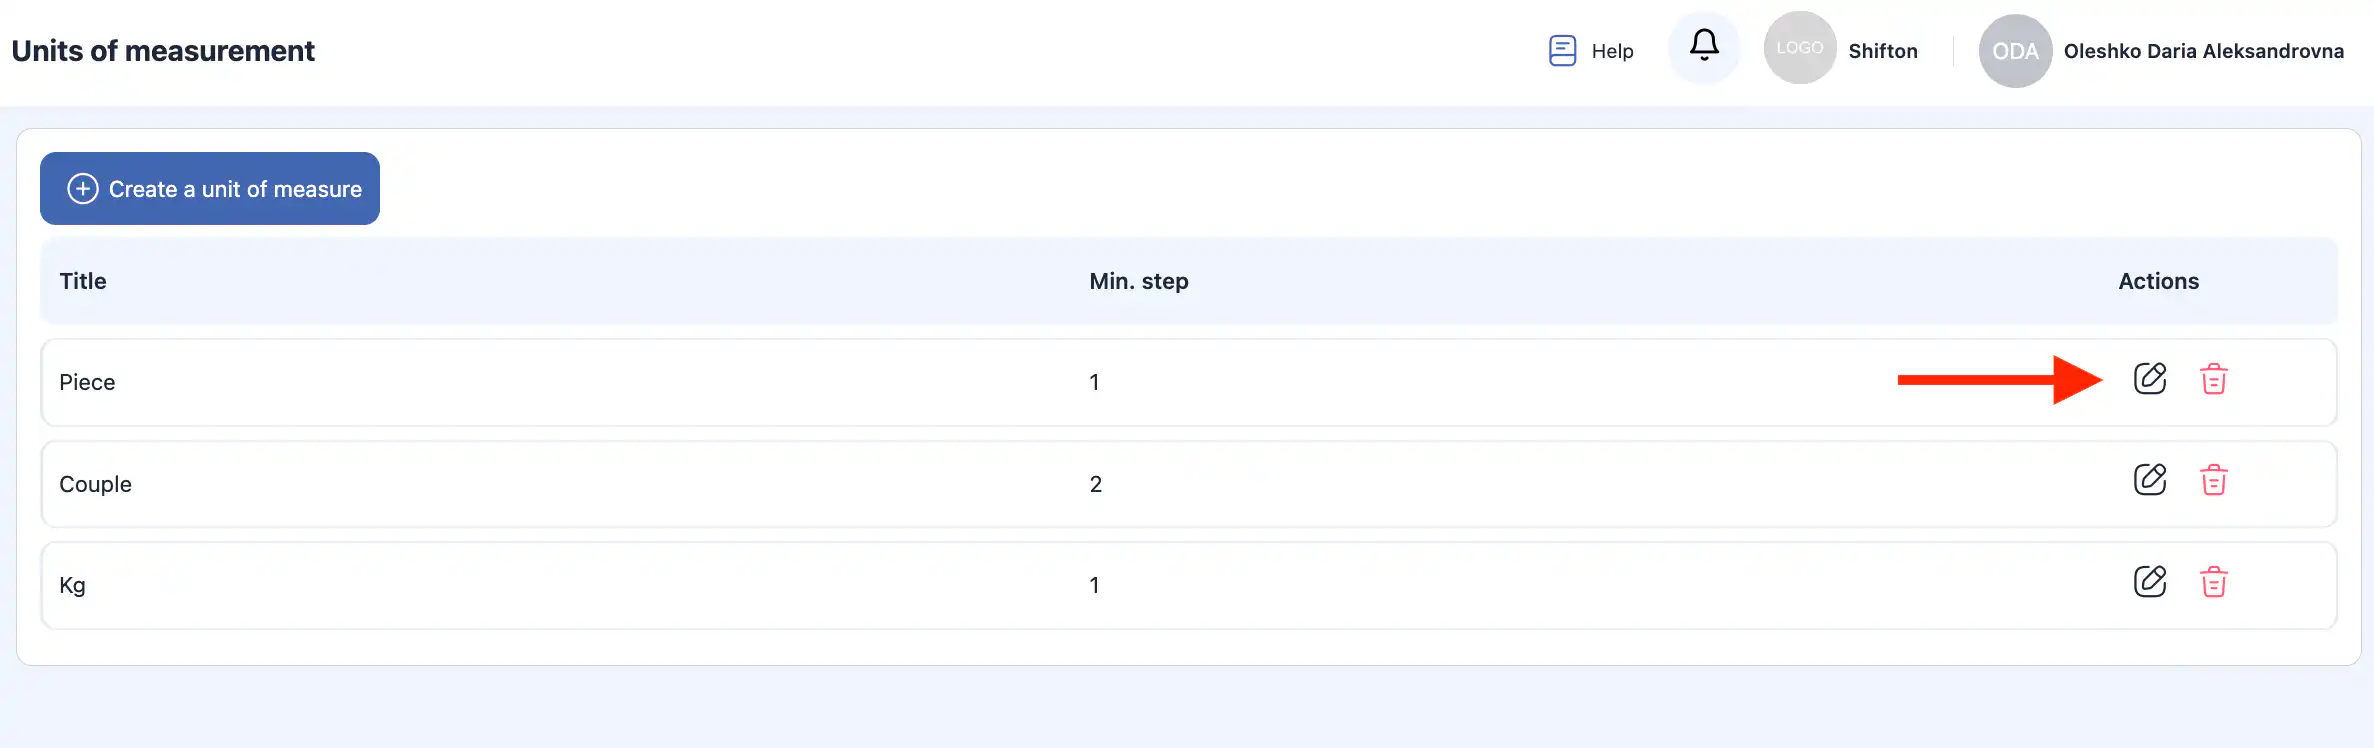
Task: Delete the Couple unit of measure
Action: 2213,480
